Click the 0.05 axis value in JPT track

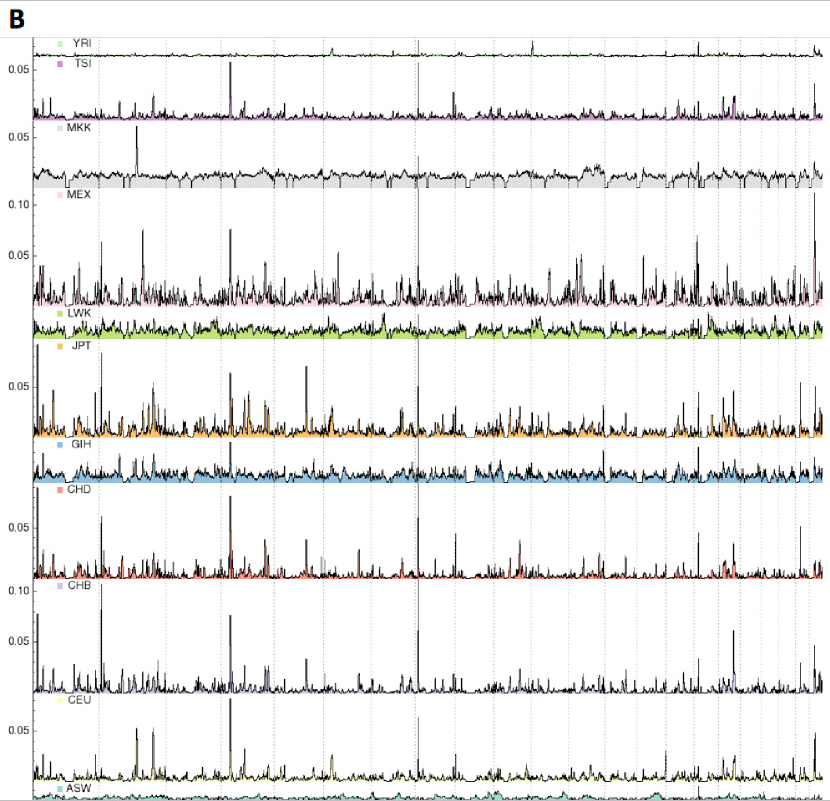coord(19,386)
